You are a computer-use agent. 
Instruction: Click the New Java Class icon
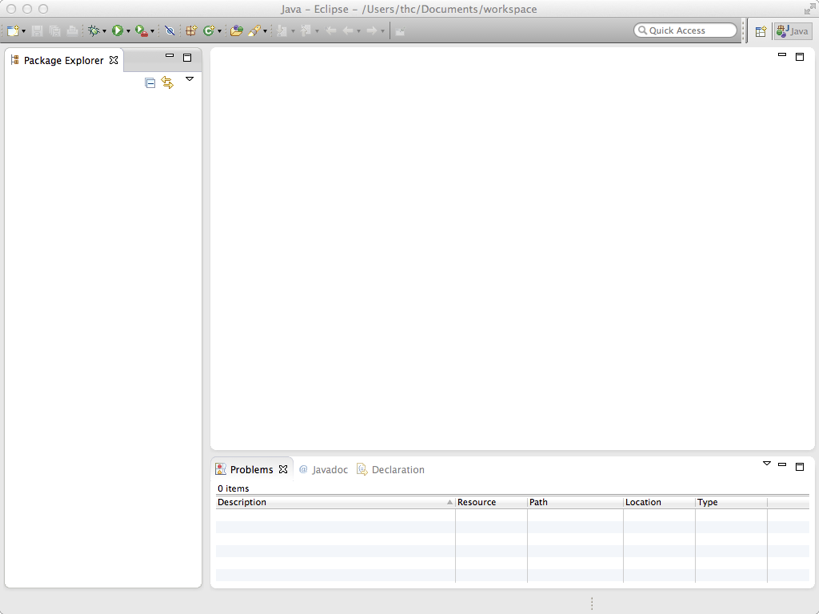[x=208, y=31]
